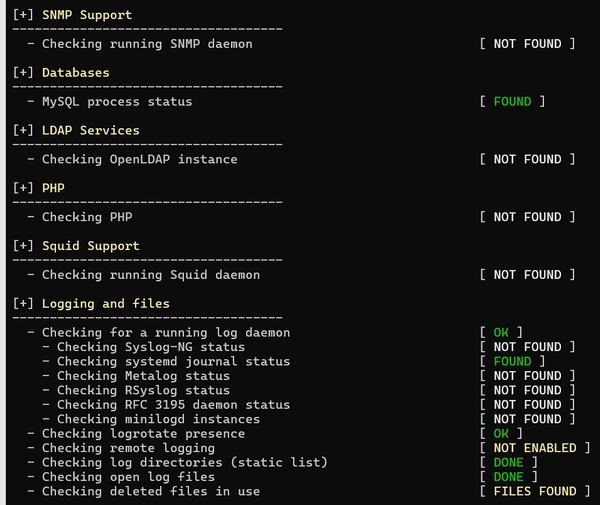
Task: Click the [+] marker beside Logging and files
Action: tap(24, 304)
